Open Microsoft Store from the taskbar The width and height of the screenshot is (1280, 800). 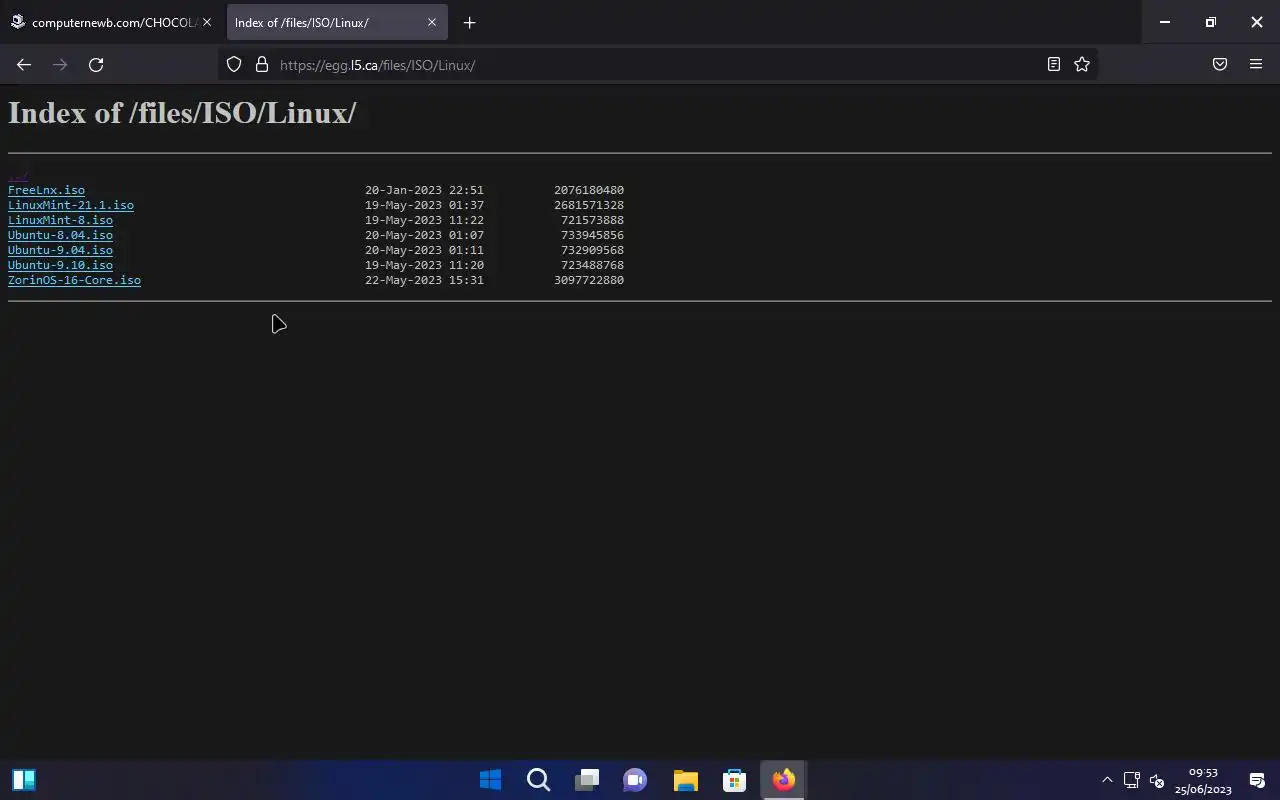734,780
